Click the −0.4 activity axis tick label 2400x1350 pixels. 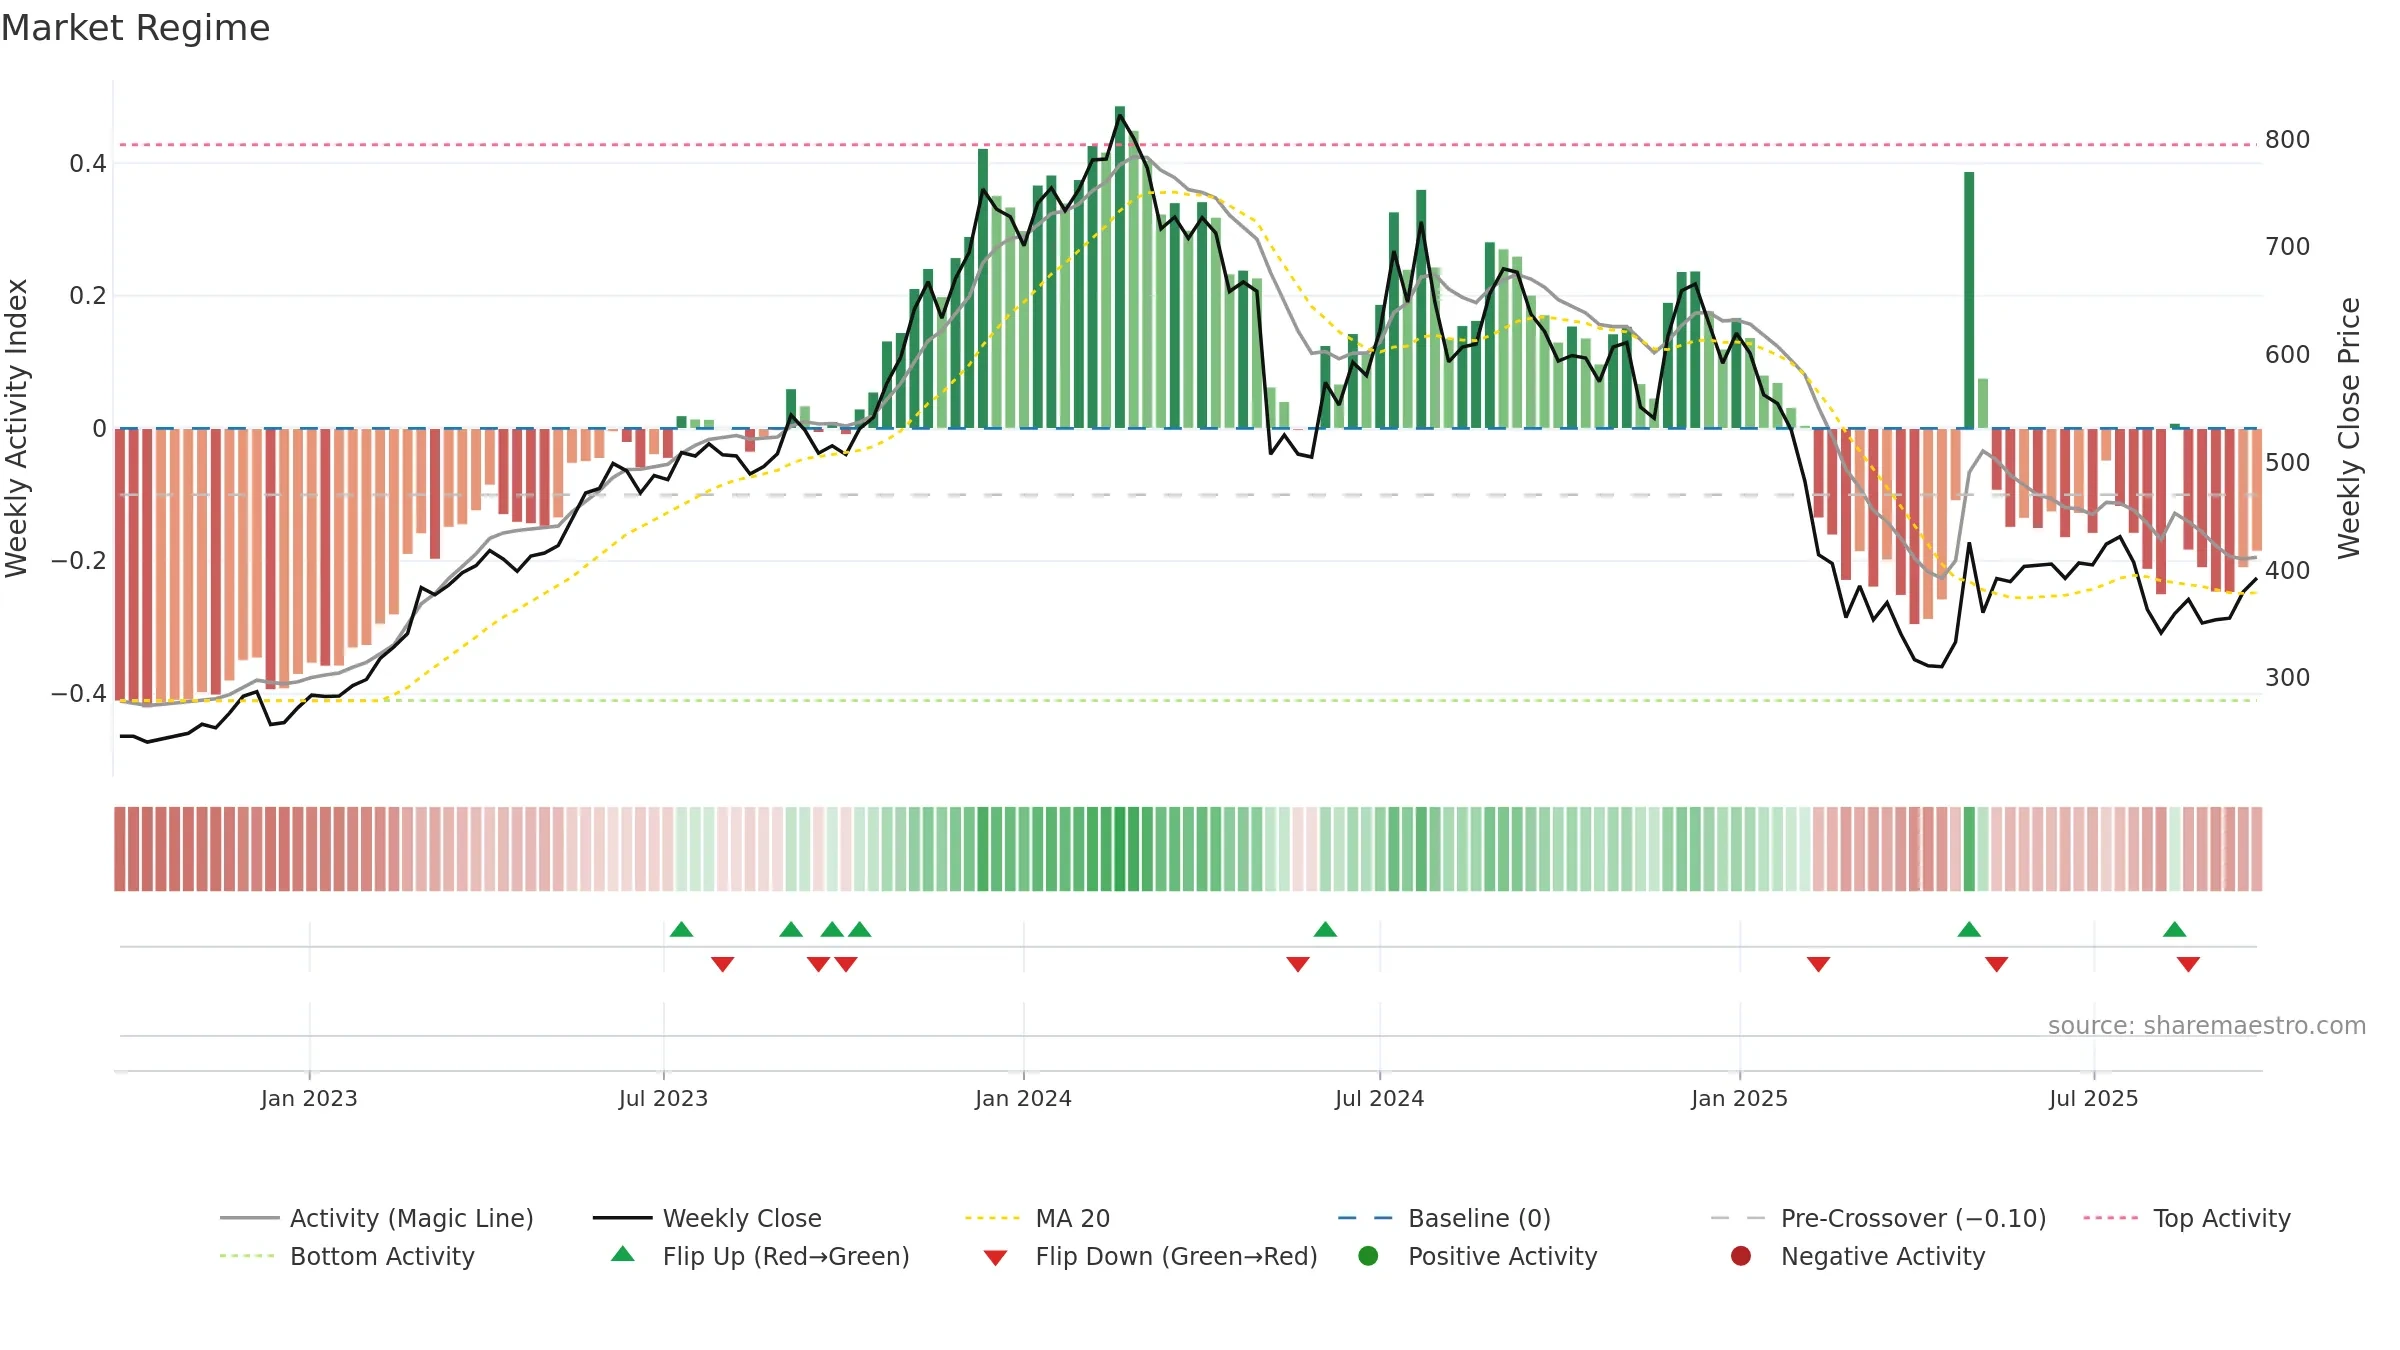(79, 693)
